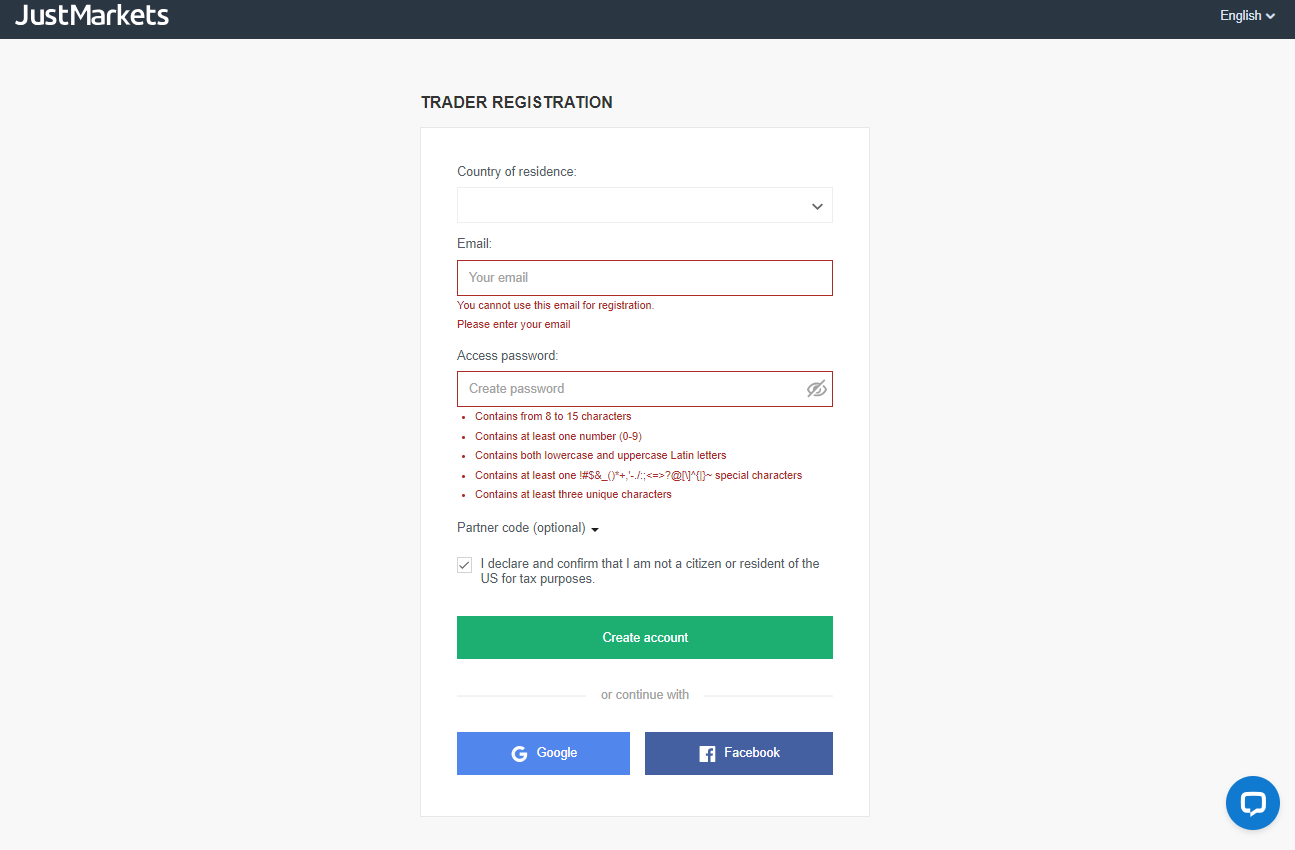Image resolution: width=1295 pixels, height=850 pixels.
Task: Click the Your email input field
Action: [x=644, y=277]
